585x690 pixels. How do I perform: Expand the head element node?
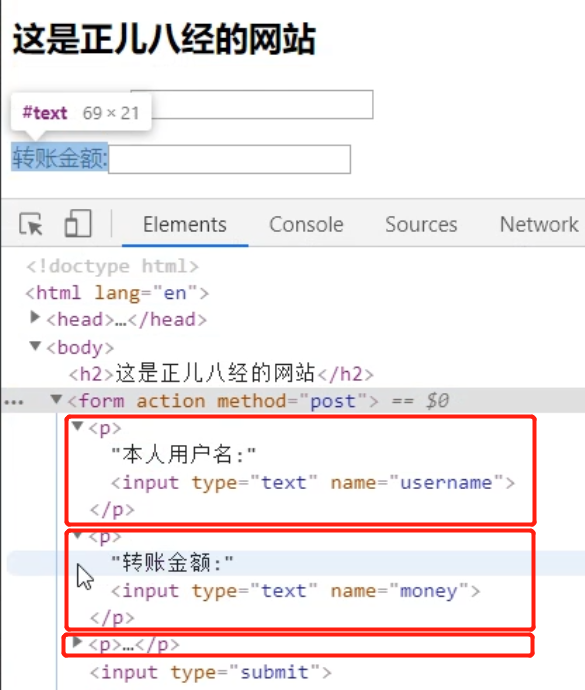[x=34, y=317]
